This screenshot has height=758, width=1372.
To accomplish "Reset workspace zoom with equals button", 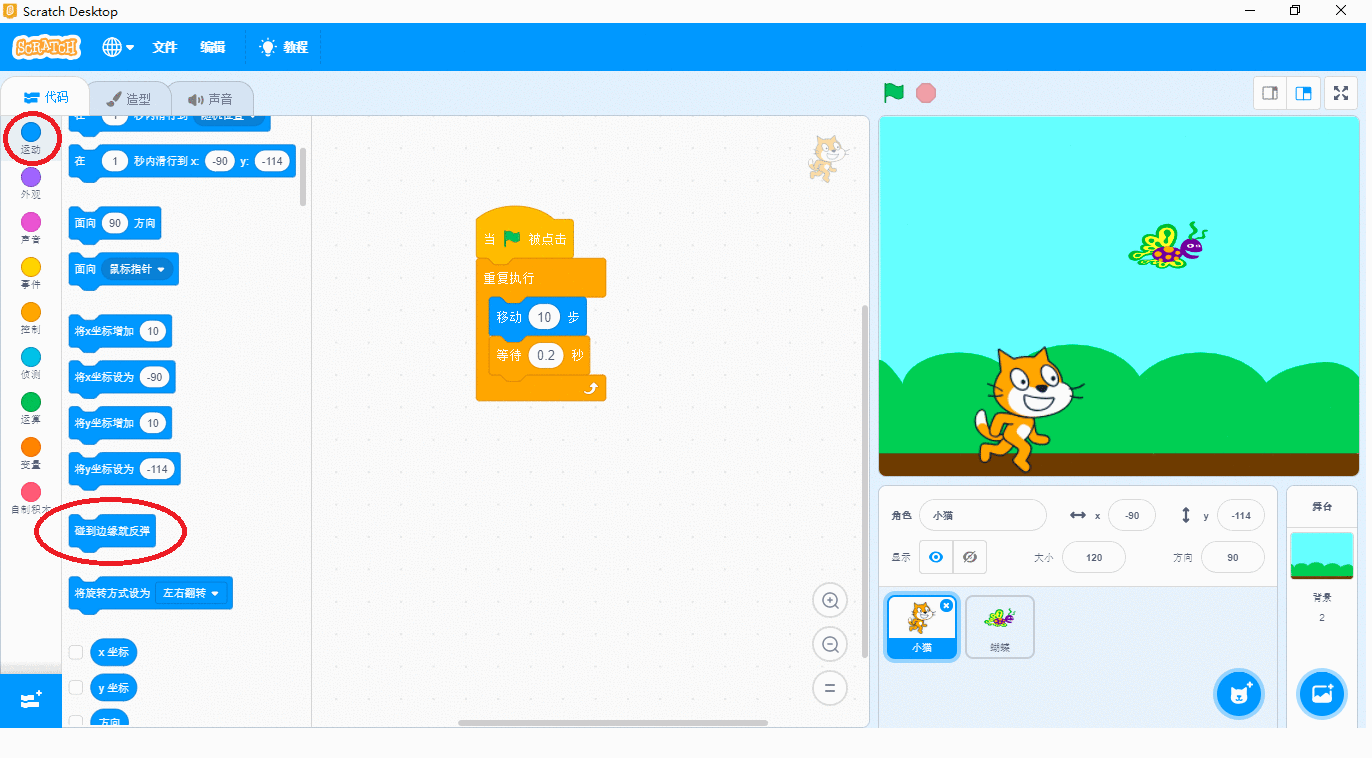I will click(x=830, y=688).
